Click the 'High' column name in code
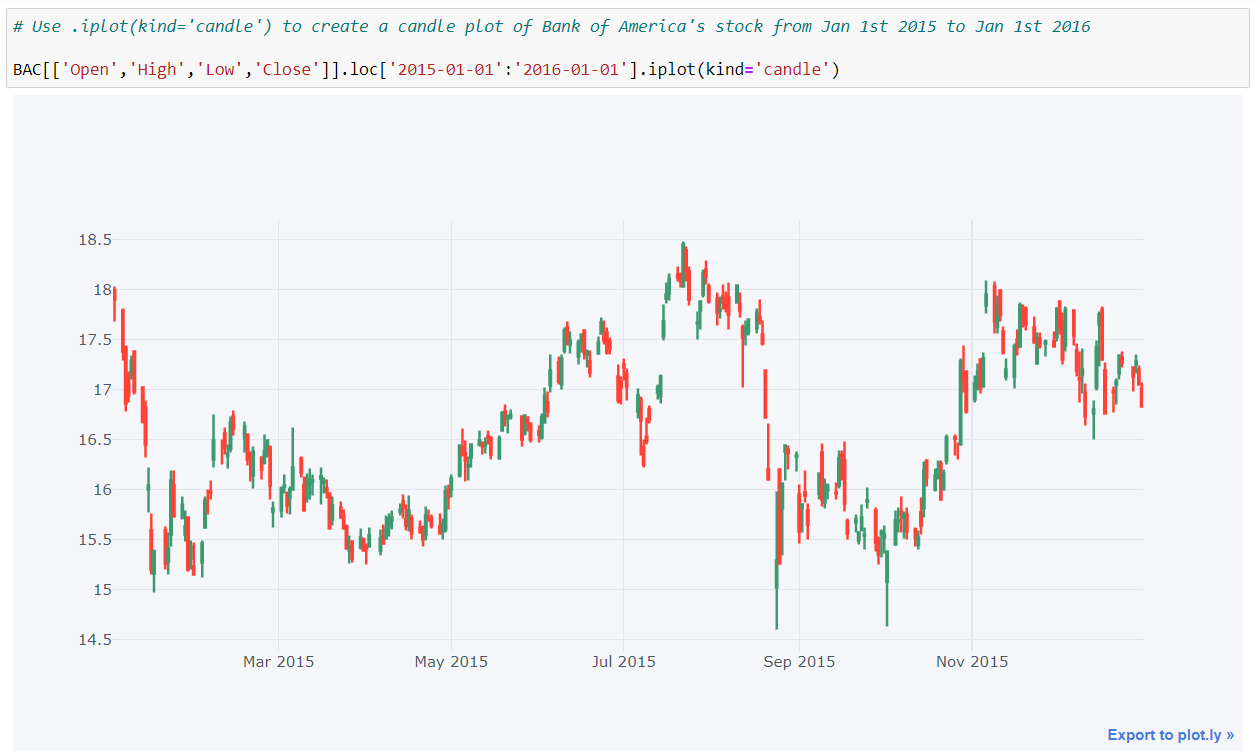1257x751 pixels. point(157,70)
